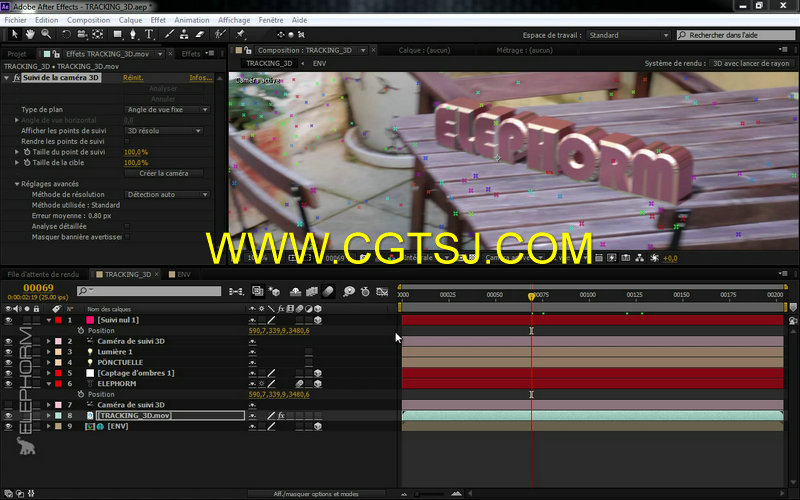Click the Aff./masquer options et modes button

[x=316, y=494]
